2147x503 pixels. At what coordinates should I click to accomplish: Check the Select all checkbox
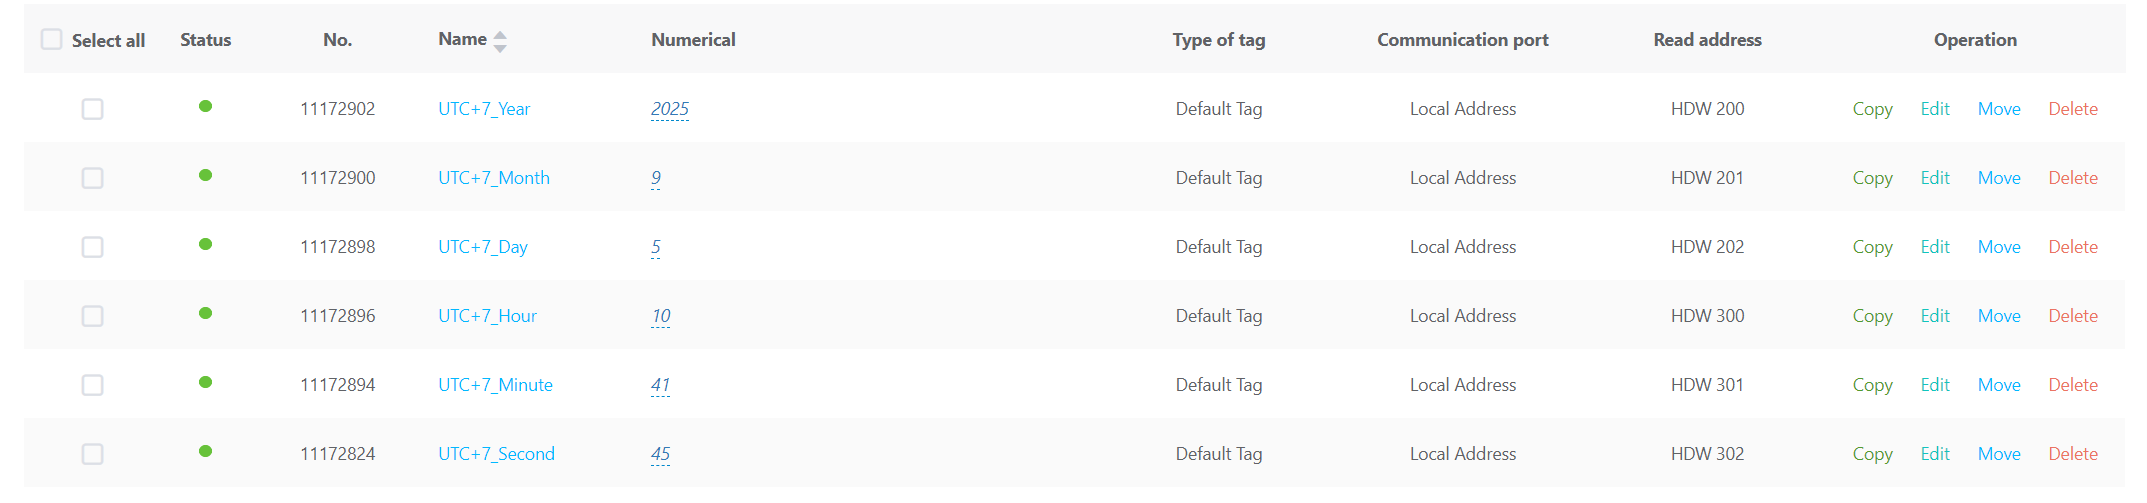coord(52,40)
